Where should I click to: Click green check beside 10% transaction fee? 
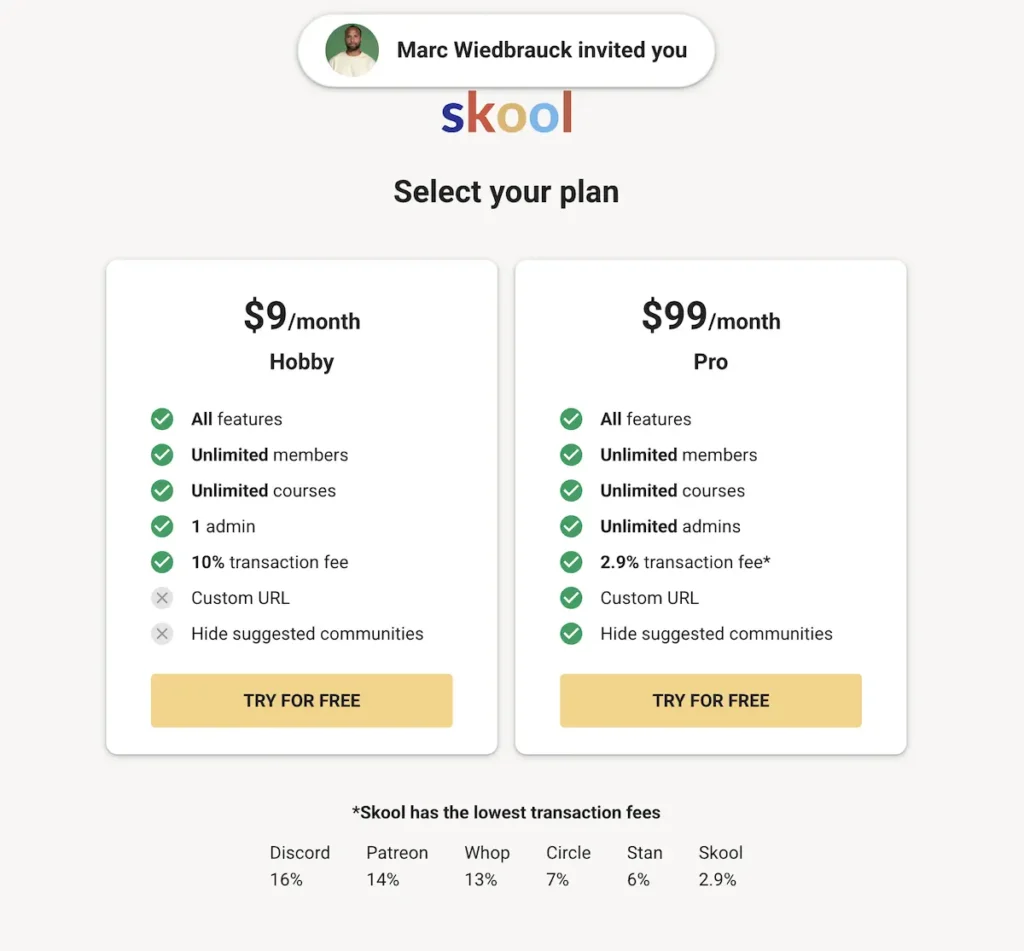point(162,562)
